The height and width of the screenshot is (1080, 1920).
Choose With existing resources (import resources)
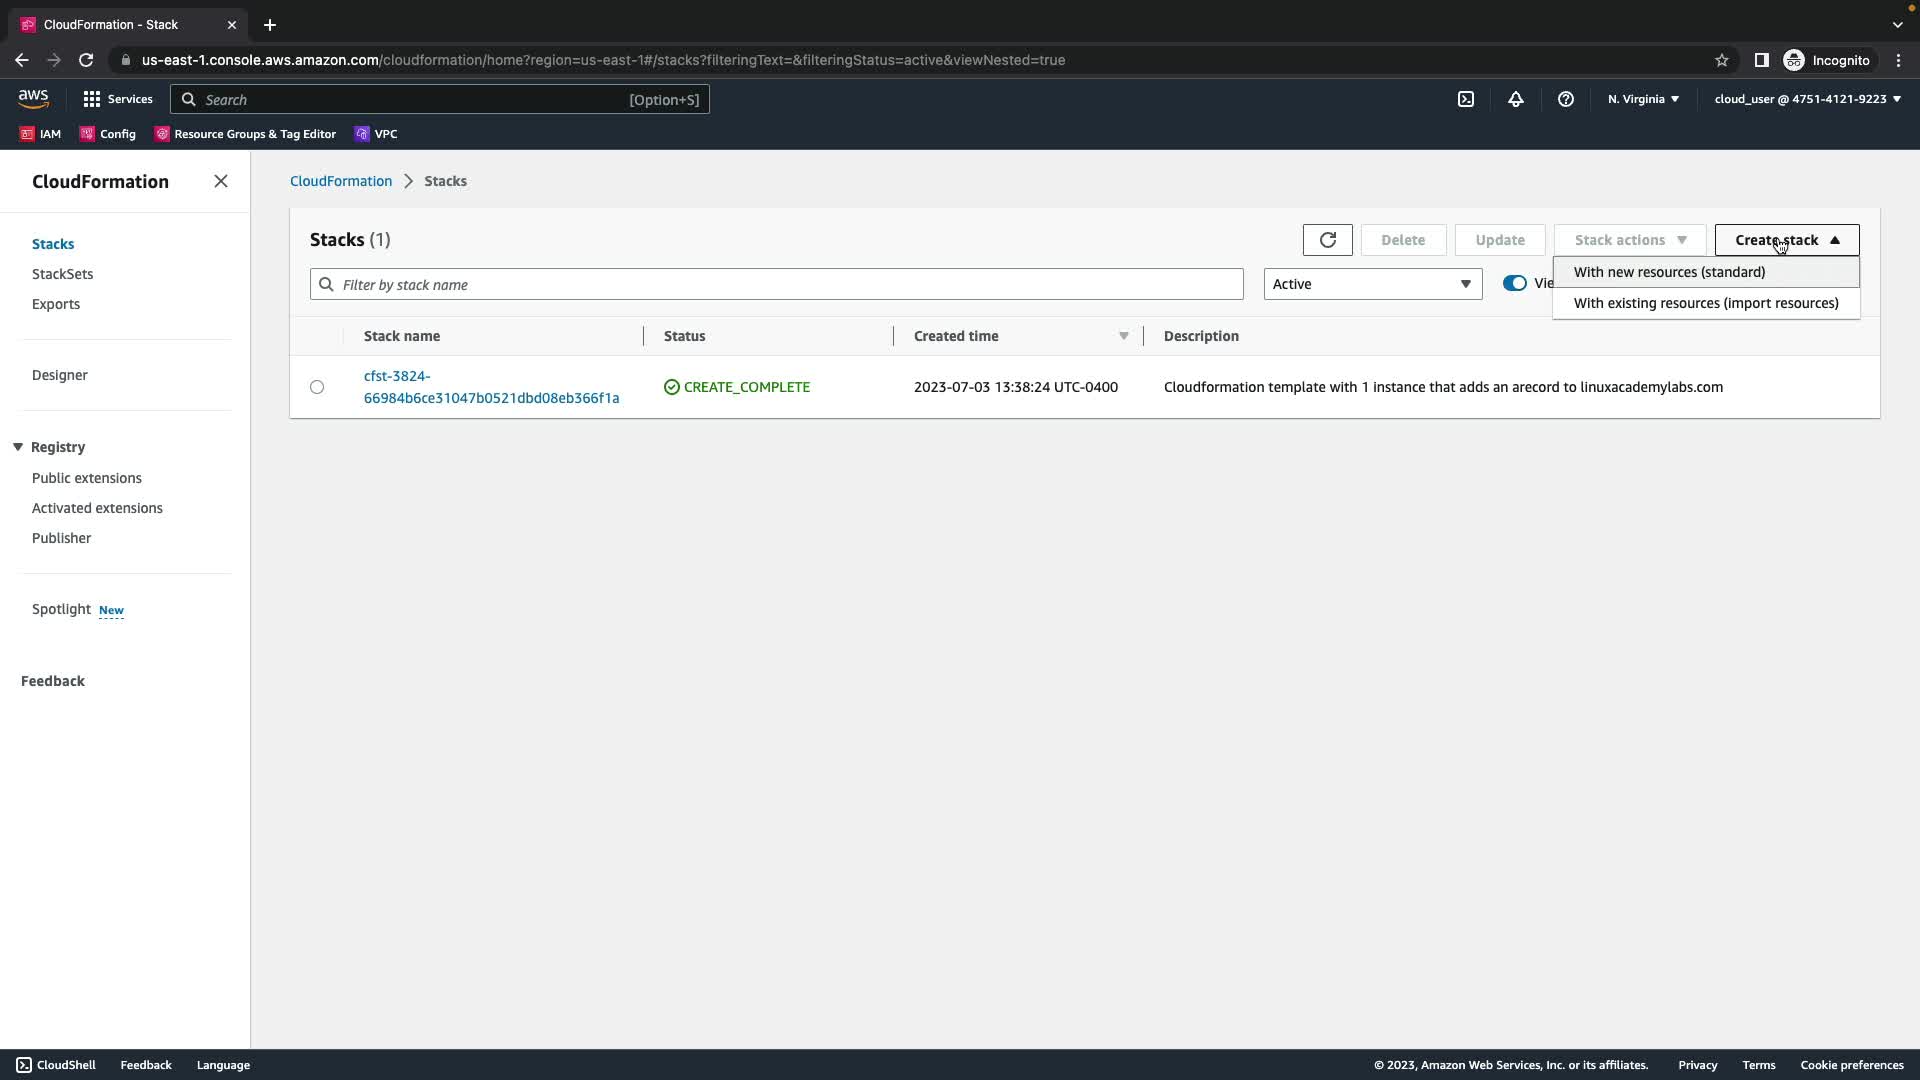tap(1705, 303)
